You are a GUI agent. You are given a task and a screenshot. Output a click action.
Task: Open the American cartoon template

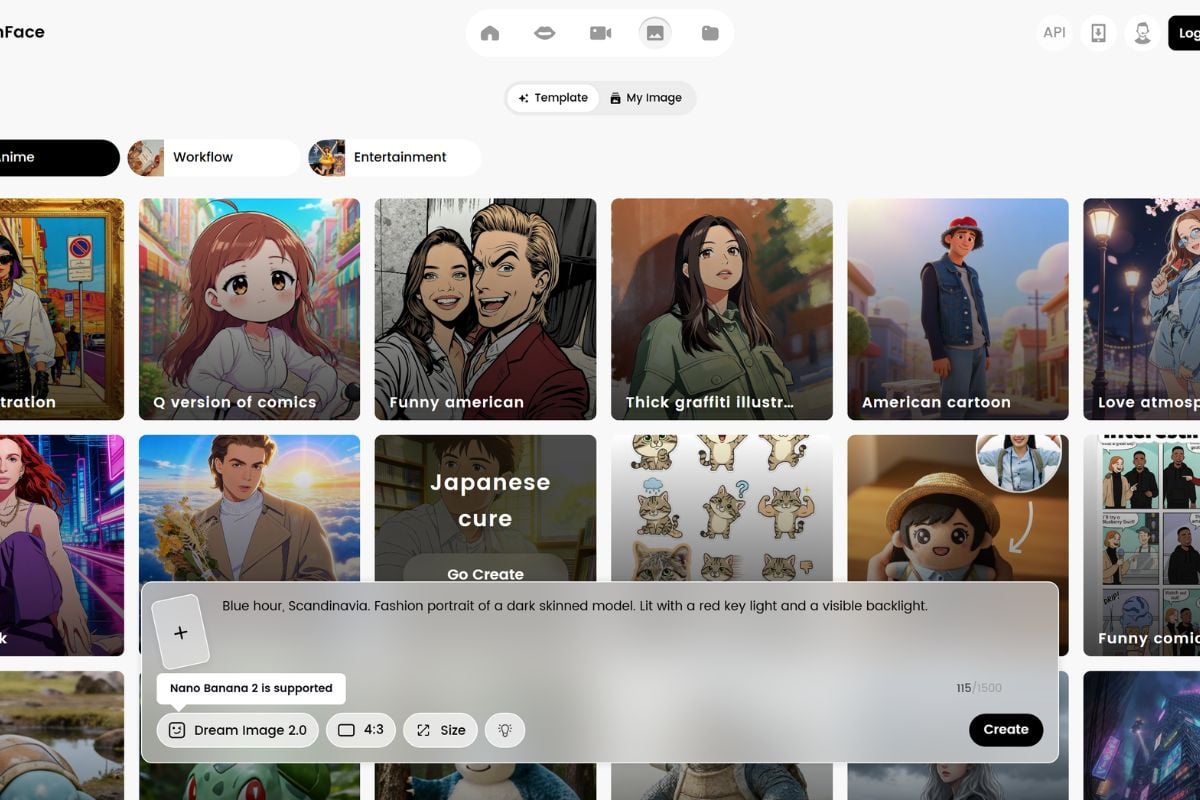click(x=957, y=309)
